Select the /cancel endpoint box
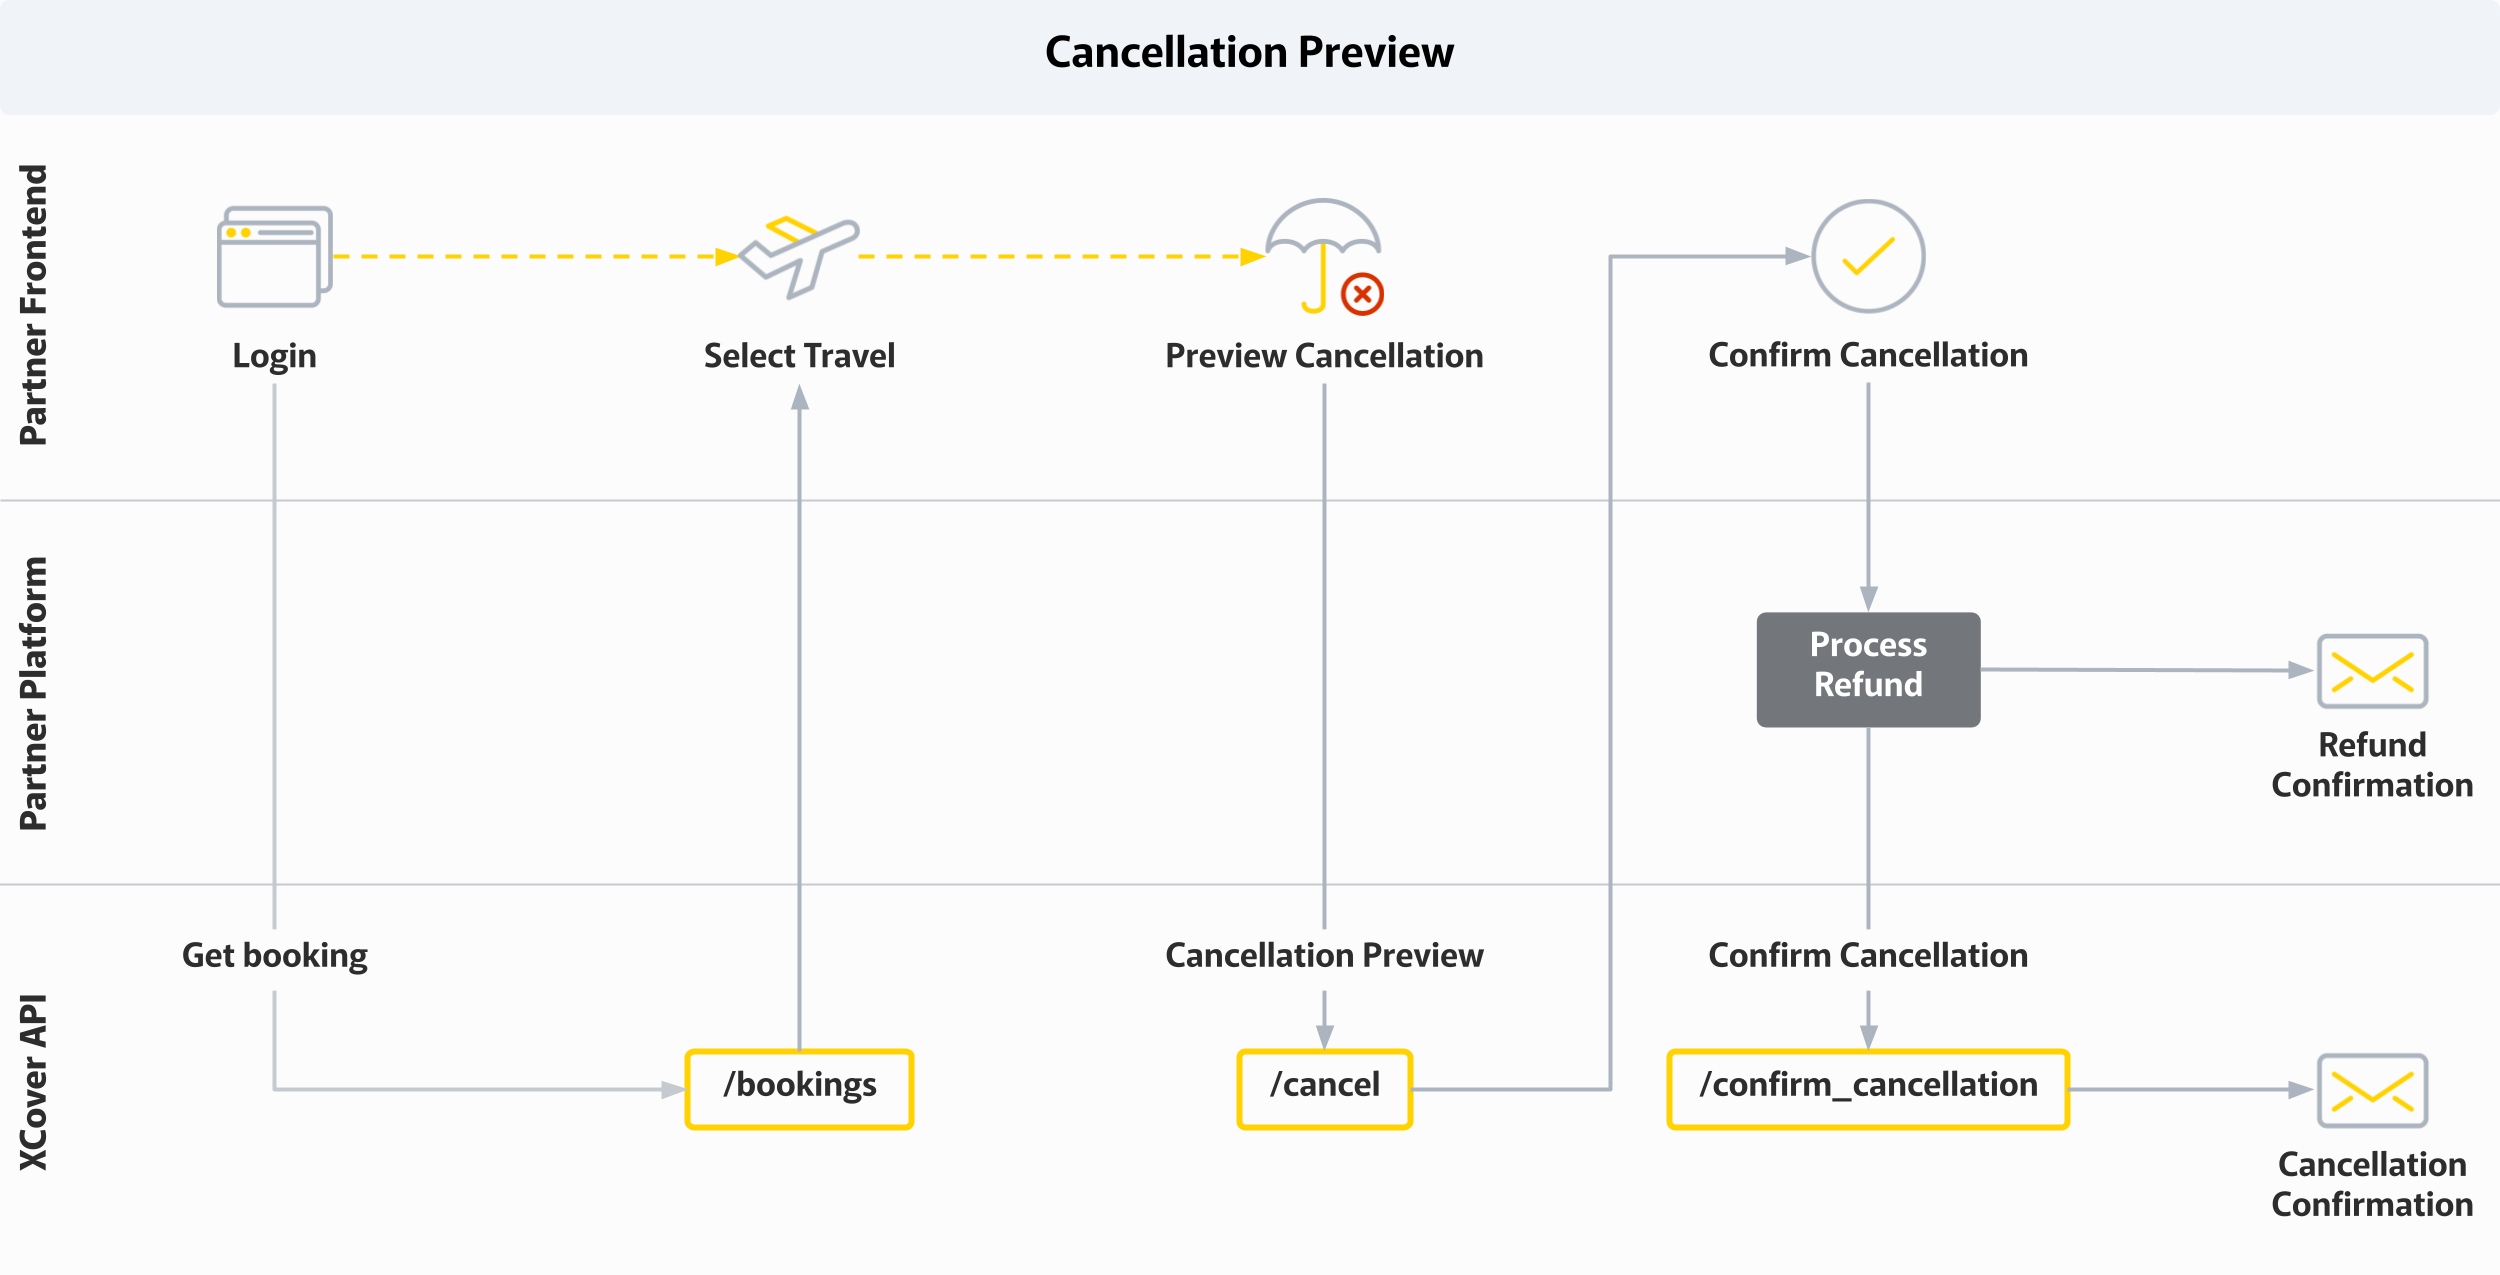2500x1275 pixels. [x=1324, y=1089]
